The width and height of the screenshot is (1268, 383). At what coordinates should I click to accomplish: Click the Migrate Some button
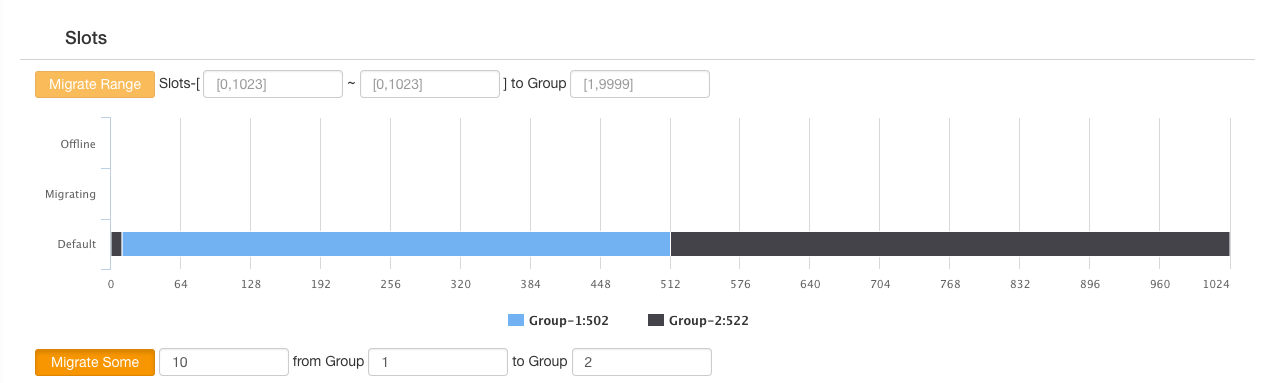95,362
